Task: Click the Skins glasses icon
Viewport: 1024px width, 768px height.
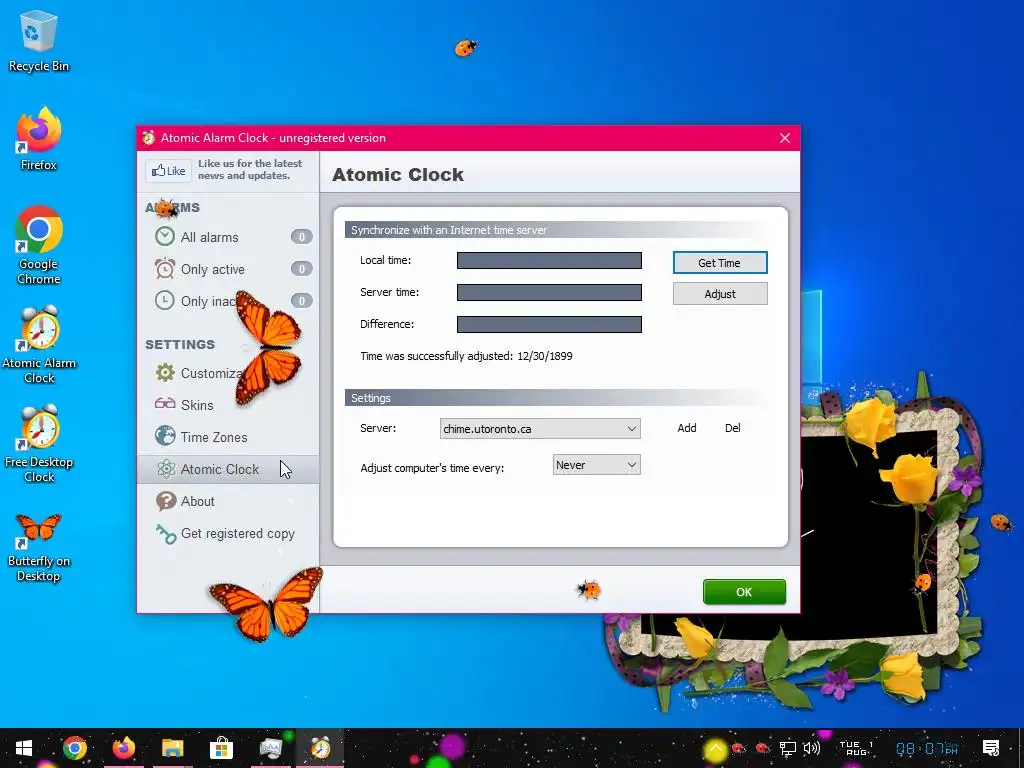Action: click(165, 404)
